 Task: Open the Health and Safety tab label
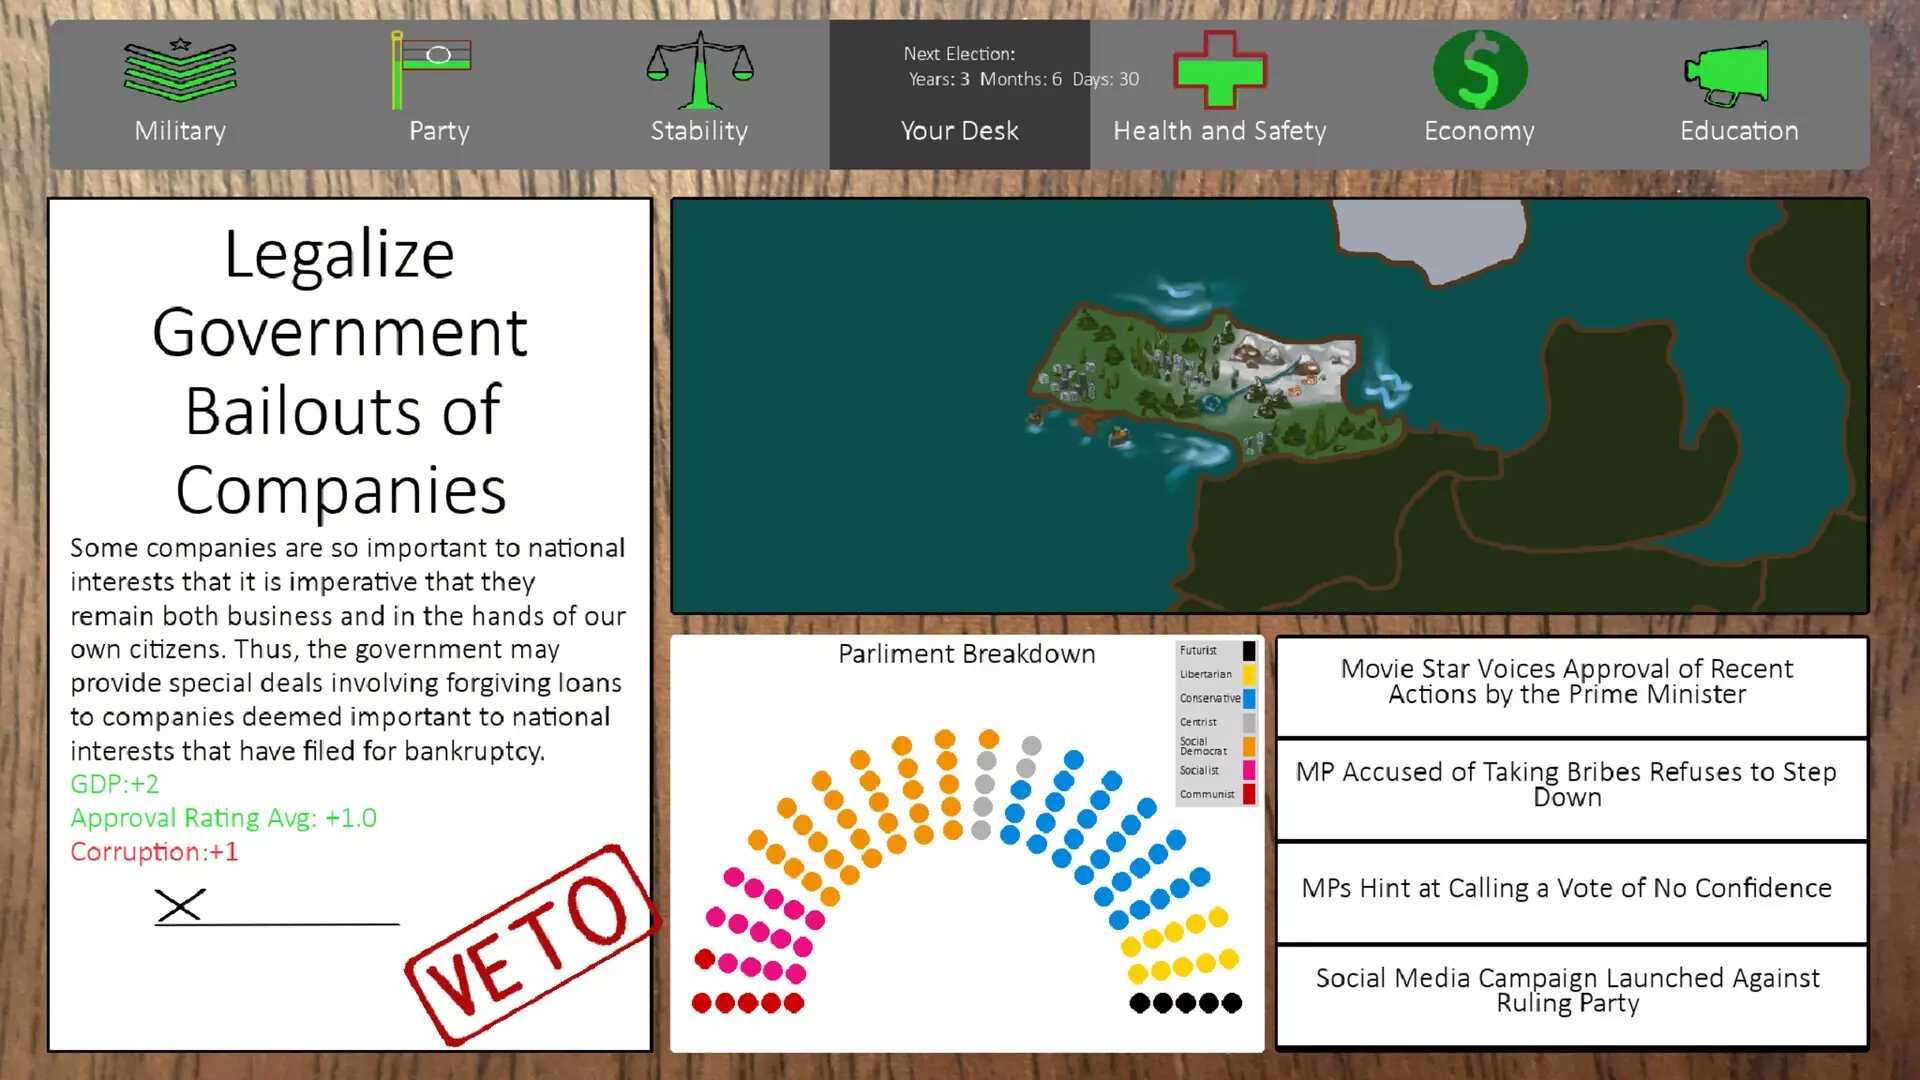click(1219, 131)
